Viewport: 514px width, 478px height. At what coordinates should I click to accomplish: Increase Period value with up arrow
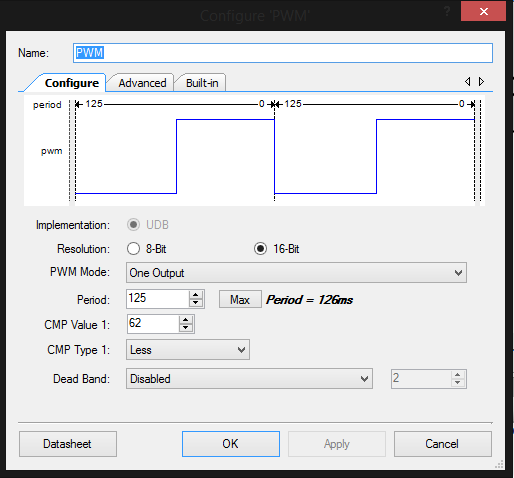pyautogui.click(x=196, y=295)
